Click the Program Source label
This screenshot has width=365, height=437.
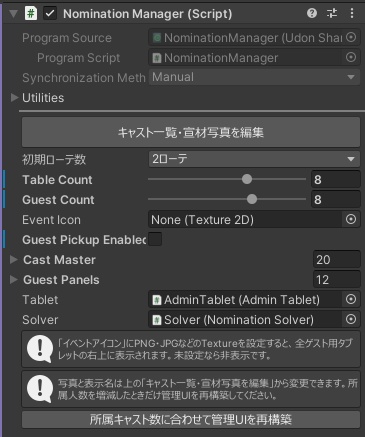[x=67, y=38]
